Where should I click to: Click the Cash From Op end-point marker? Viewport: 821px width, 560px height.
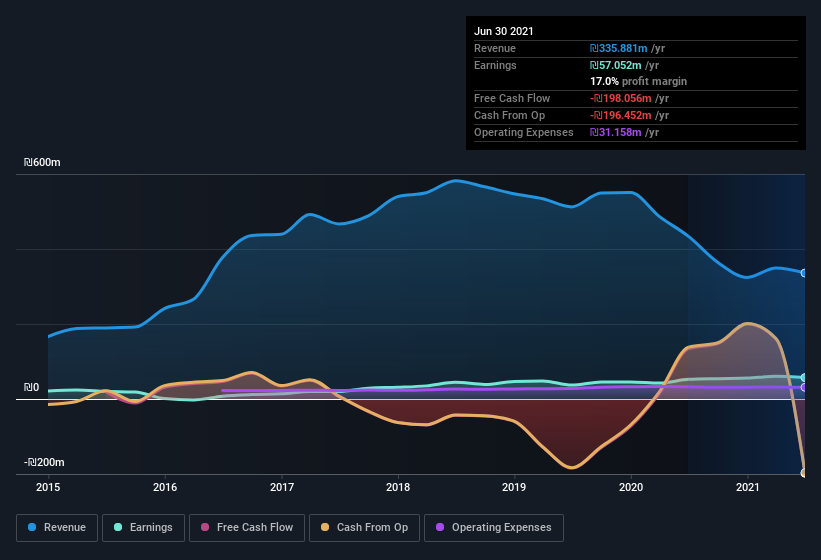coord(804,473)
